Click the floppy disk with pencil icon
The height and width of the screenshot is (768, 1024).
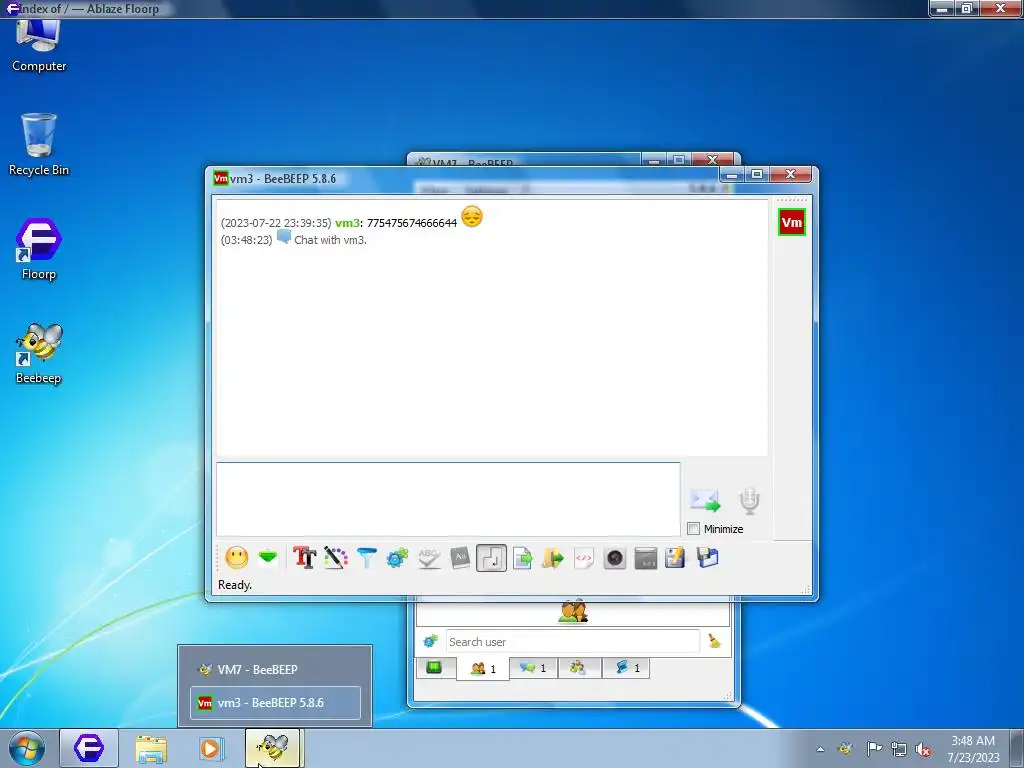(675, 558)
